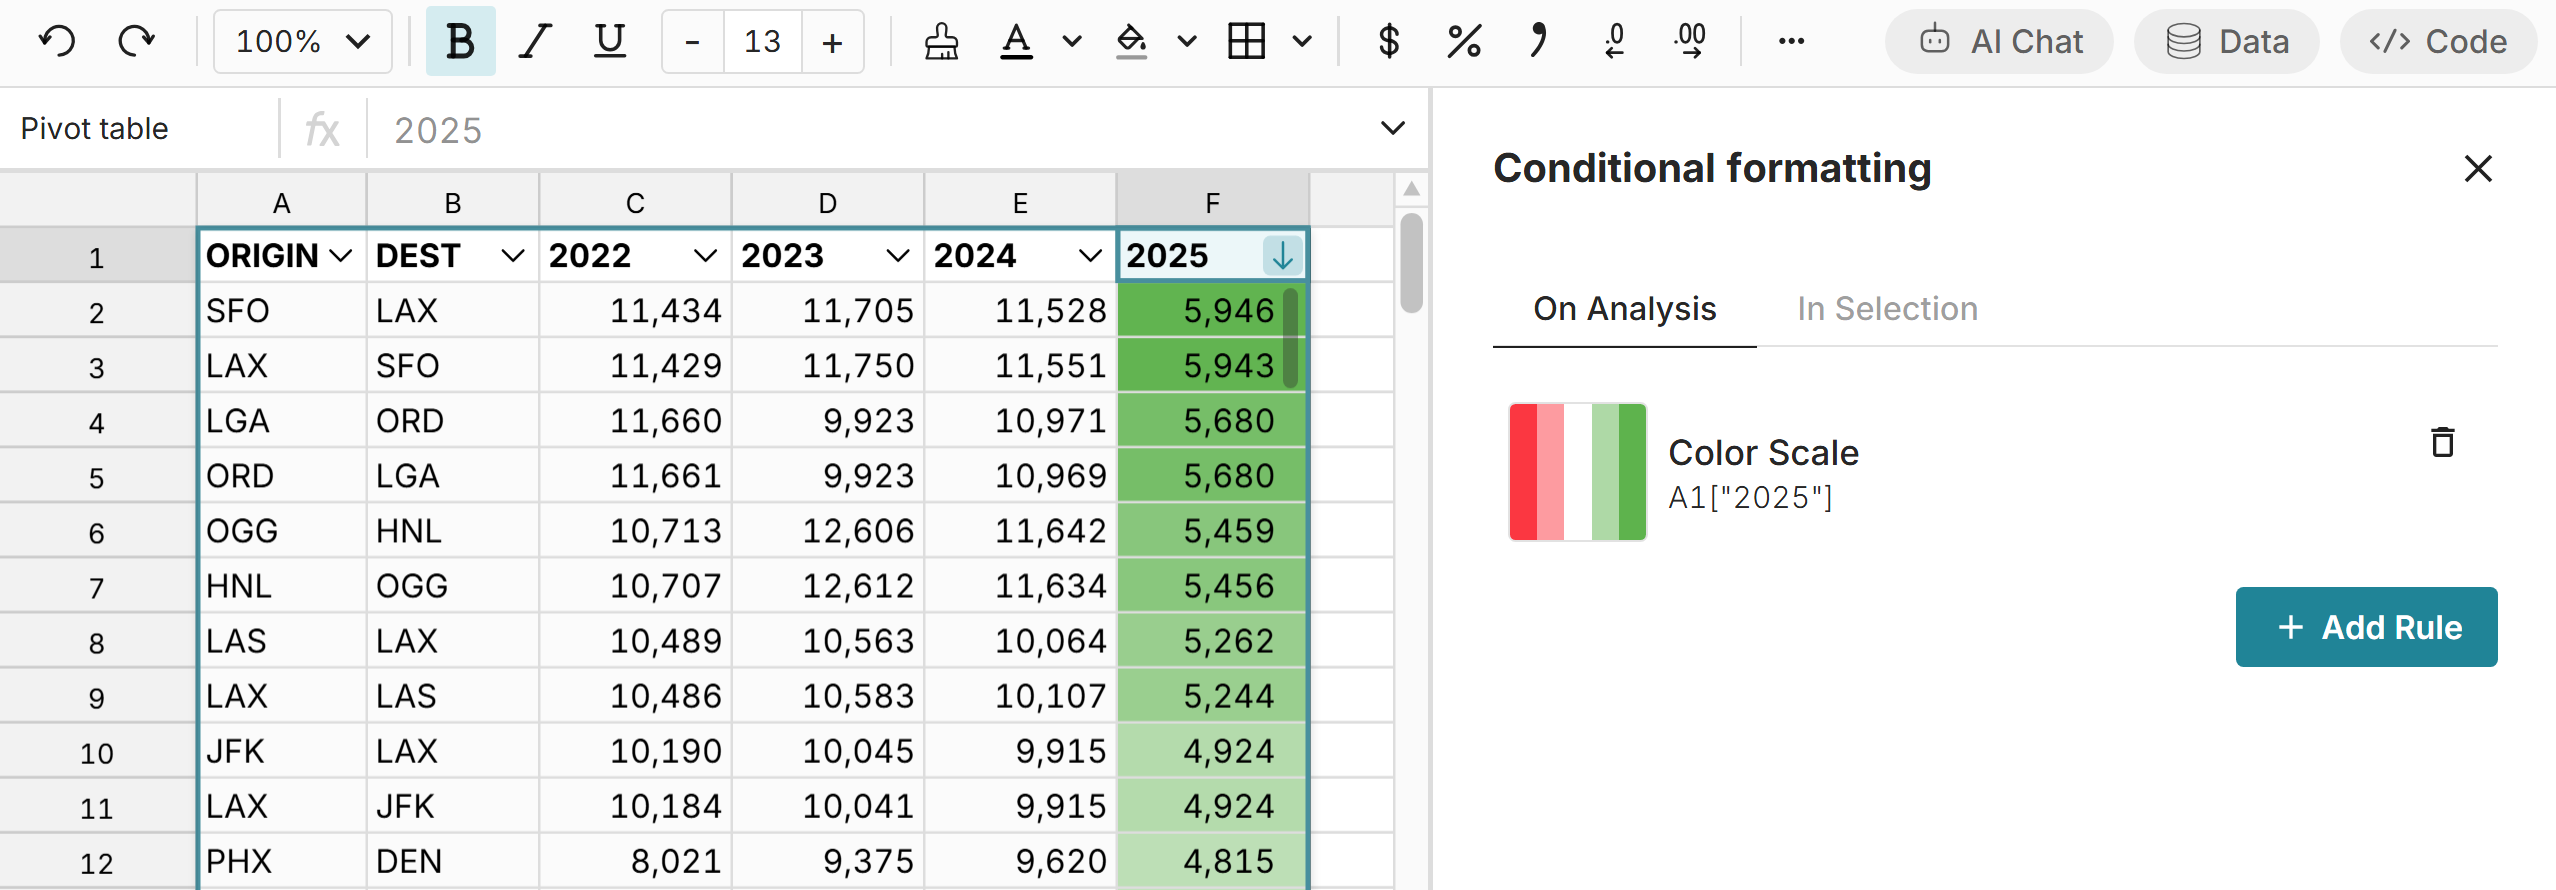Screen dimensions: 2556x890
Task: Select row 12 header
Action: point(97,861)
